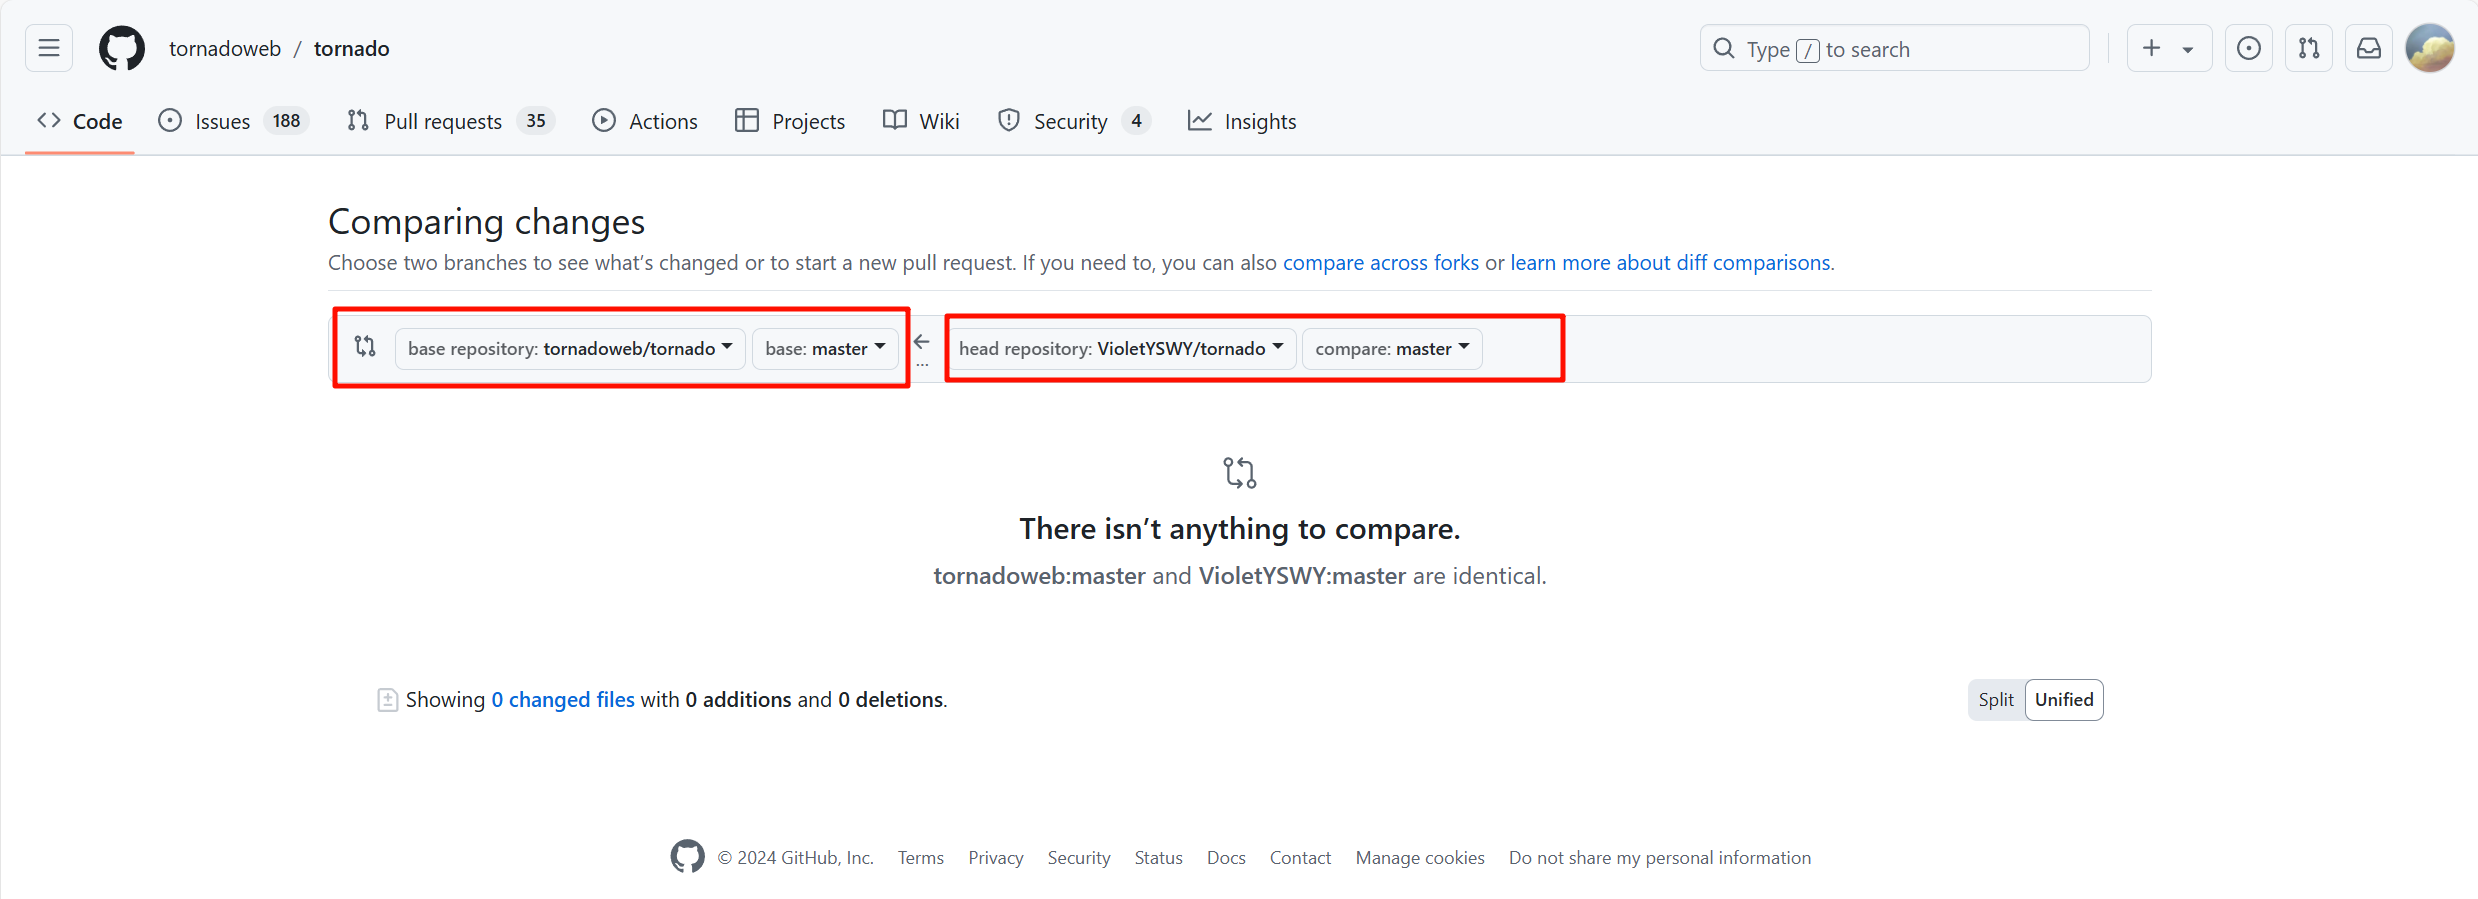The height and width of the screenshot is (899, 2478).
Task: Expand the base: master branch dropdown
Action: (x=825, y=349)
